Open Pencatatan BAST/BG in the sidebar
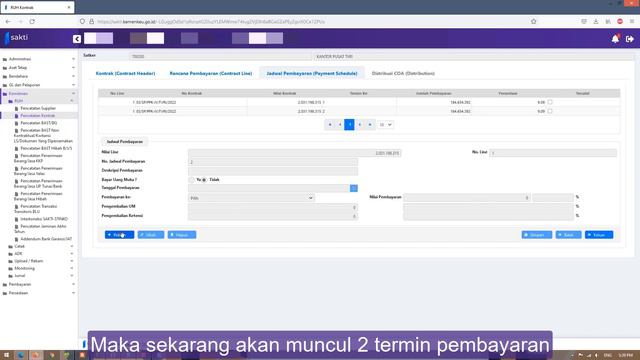Viewport: 640px width, 360px height. point(39,123)
